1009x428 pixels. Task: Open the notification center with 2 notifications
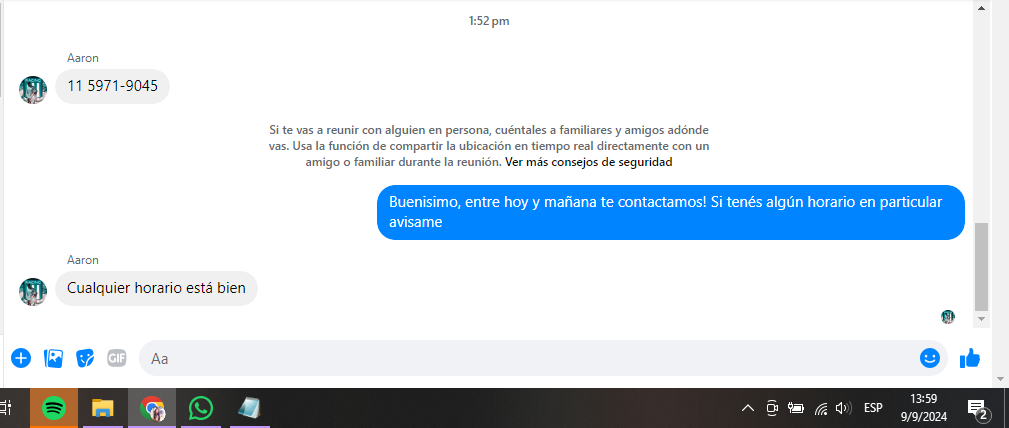click(977, 408)
